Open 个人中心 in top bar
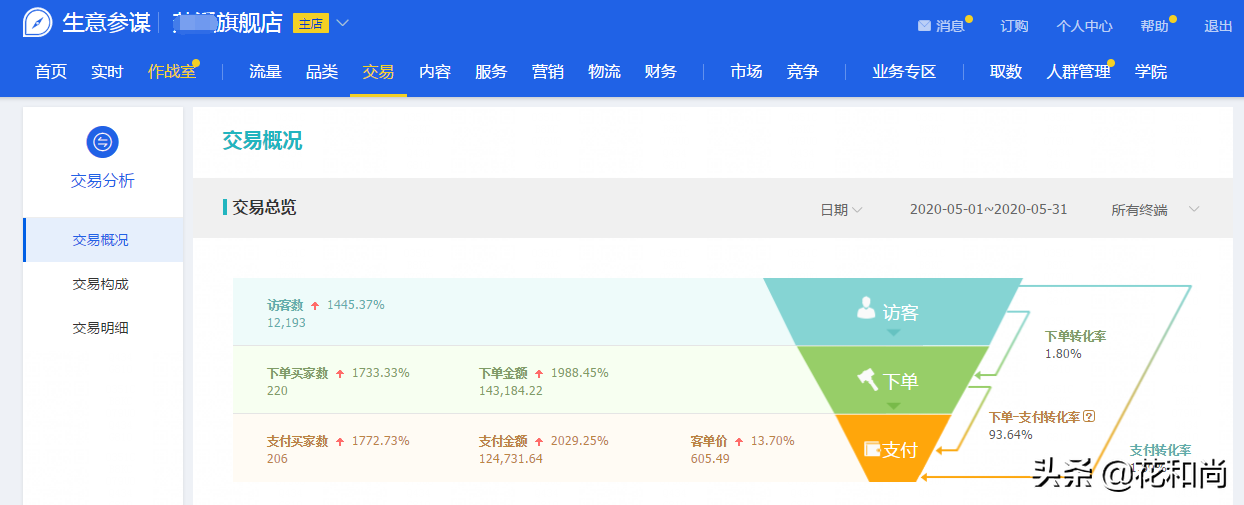The height and width of the screenshot is (505, 1244). click(1084, 26)
